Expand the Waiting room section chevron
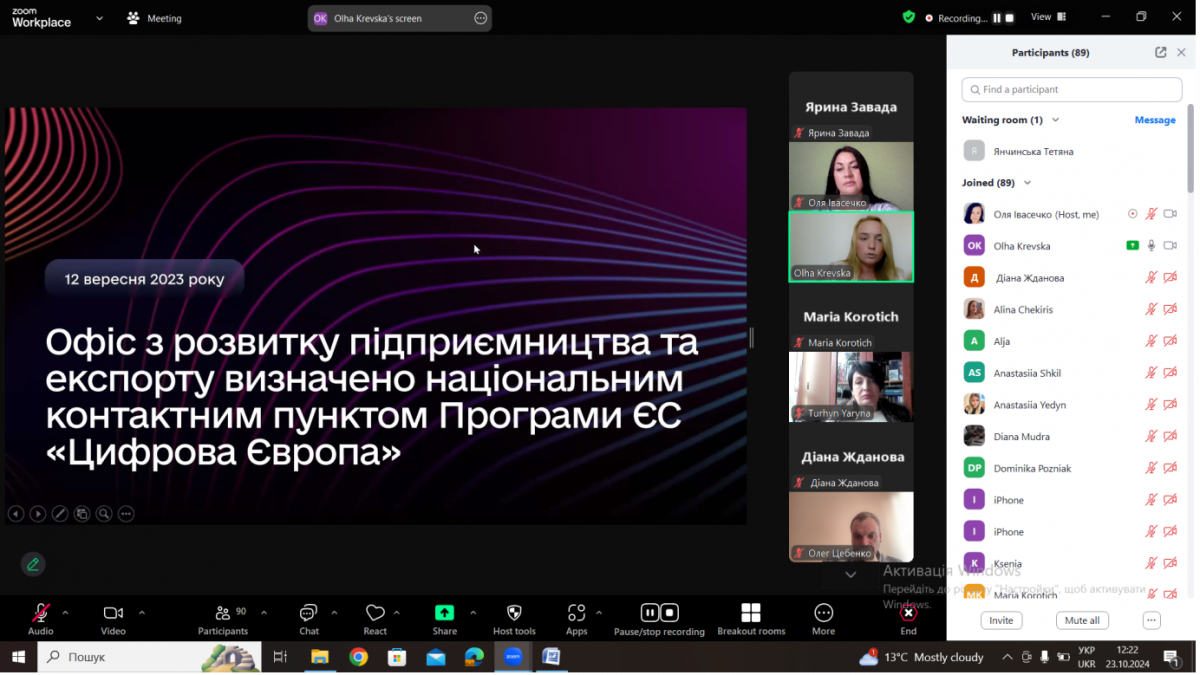The image size is (1200, 675). [x=1055, y=120]
